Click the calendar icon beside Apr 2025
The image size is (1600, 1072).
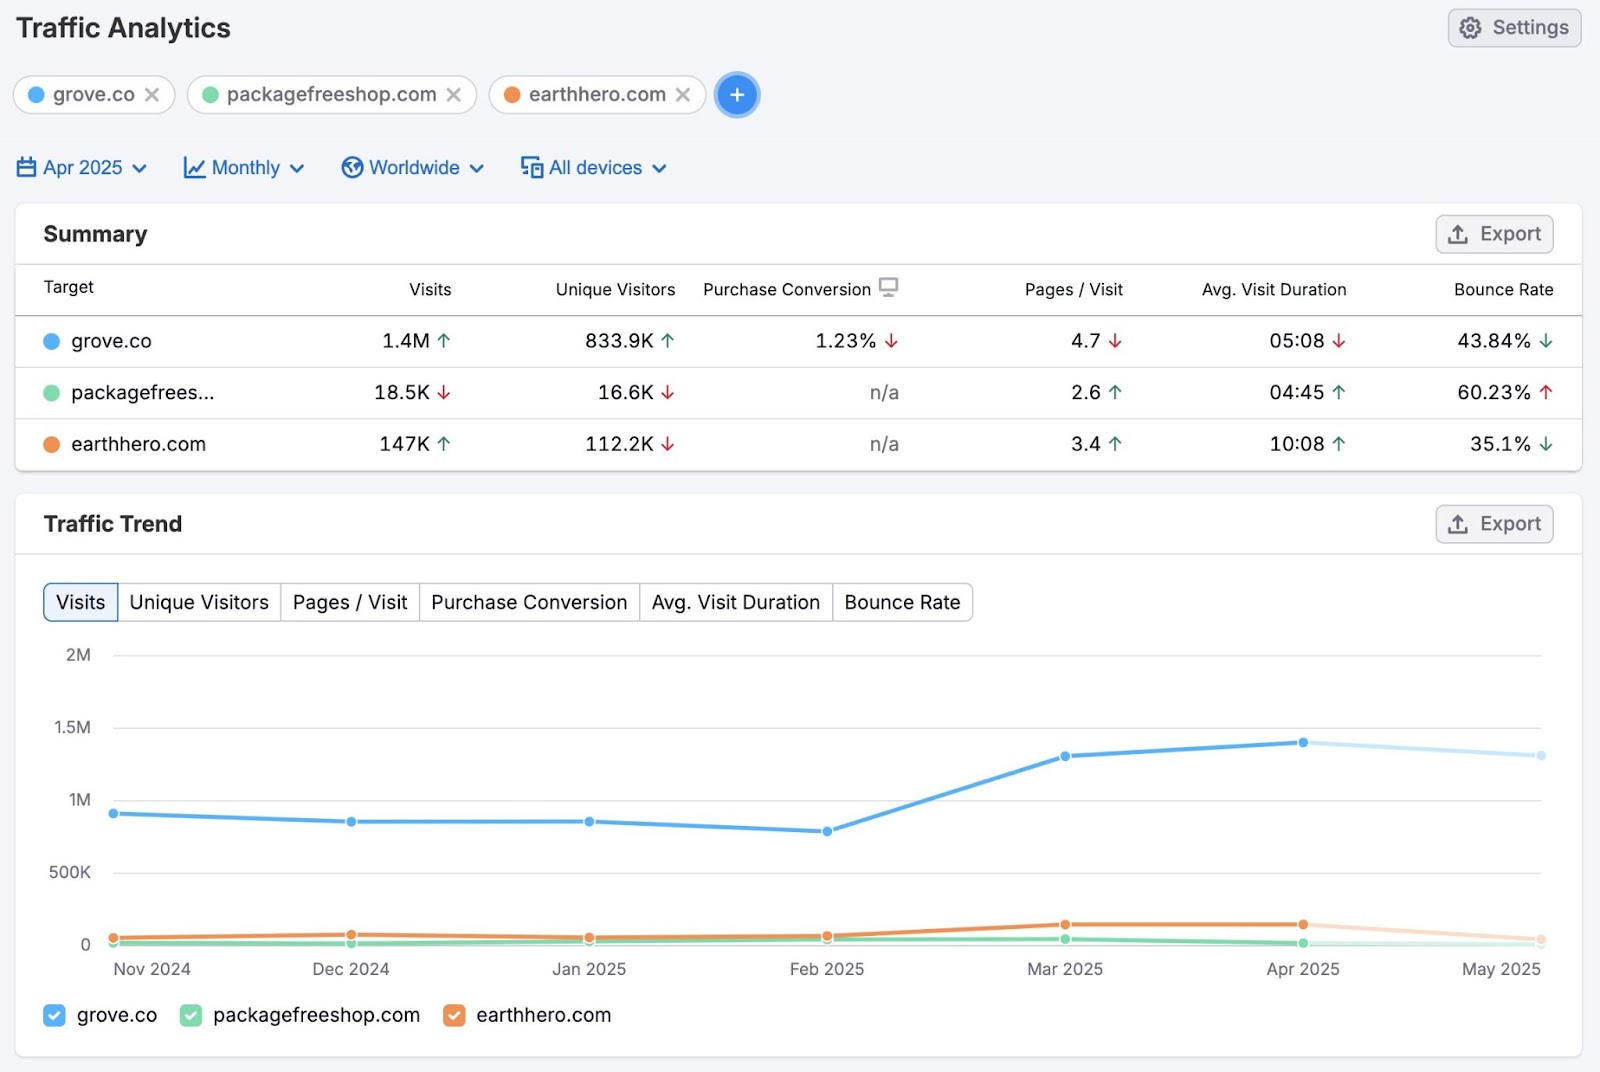click(x=26, y=167)
